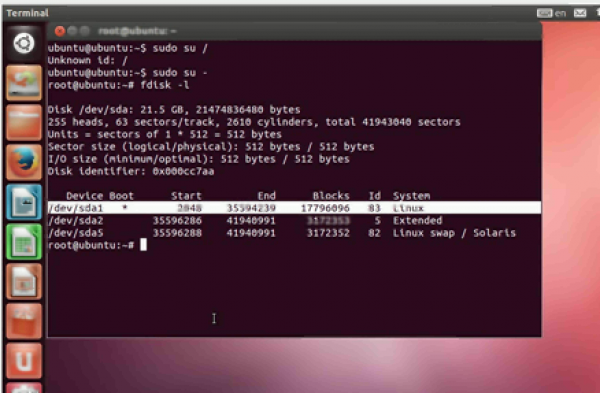This screenshot has height=393, width=600.
Task: Open the Files folder launcher icon
Action: point(24,122)
